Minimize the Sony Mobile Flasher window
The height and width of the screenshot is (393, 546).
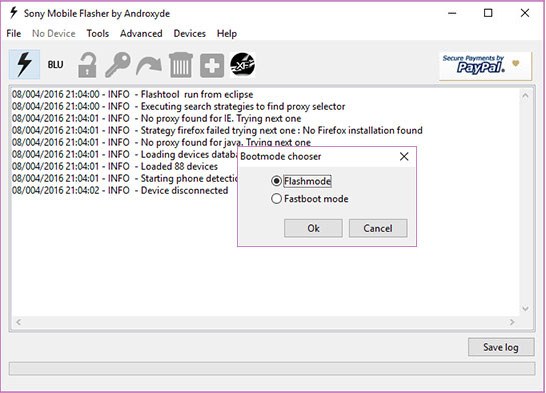click(x=452, y=13)
